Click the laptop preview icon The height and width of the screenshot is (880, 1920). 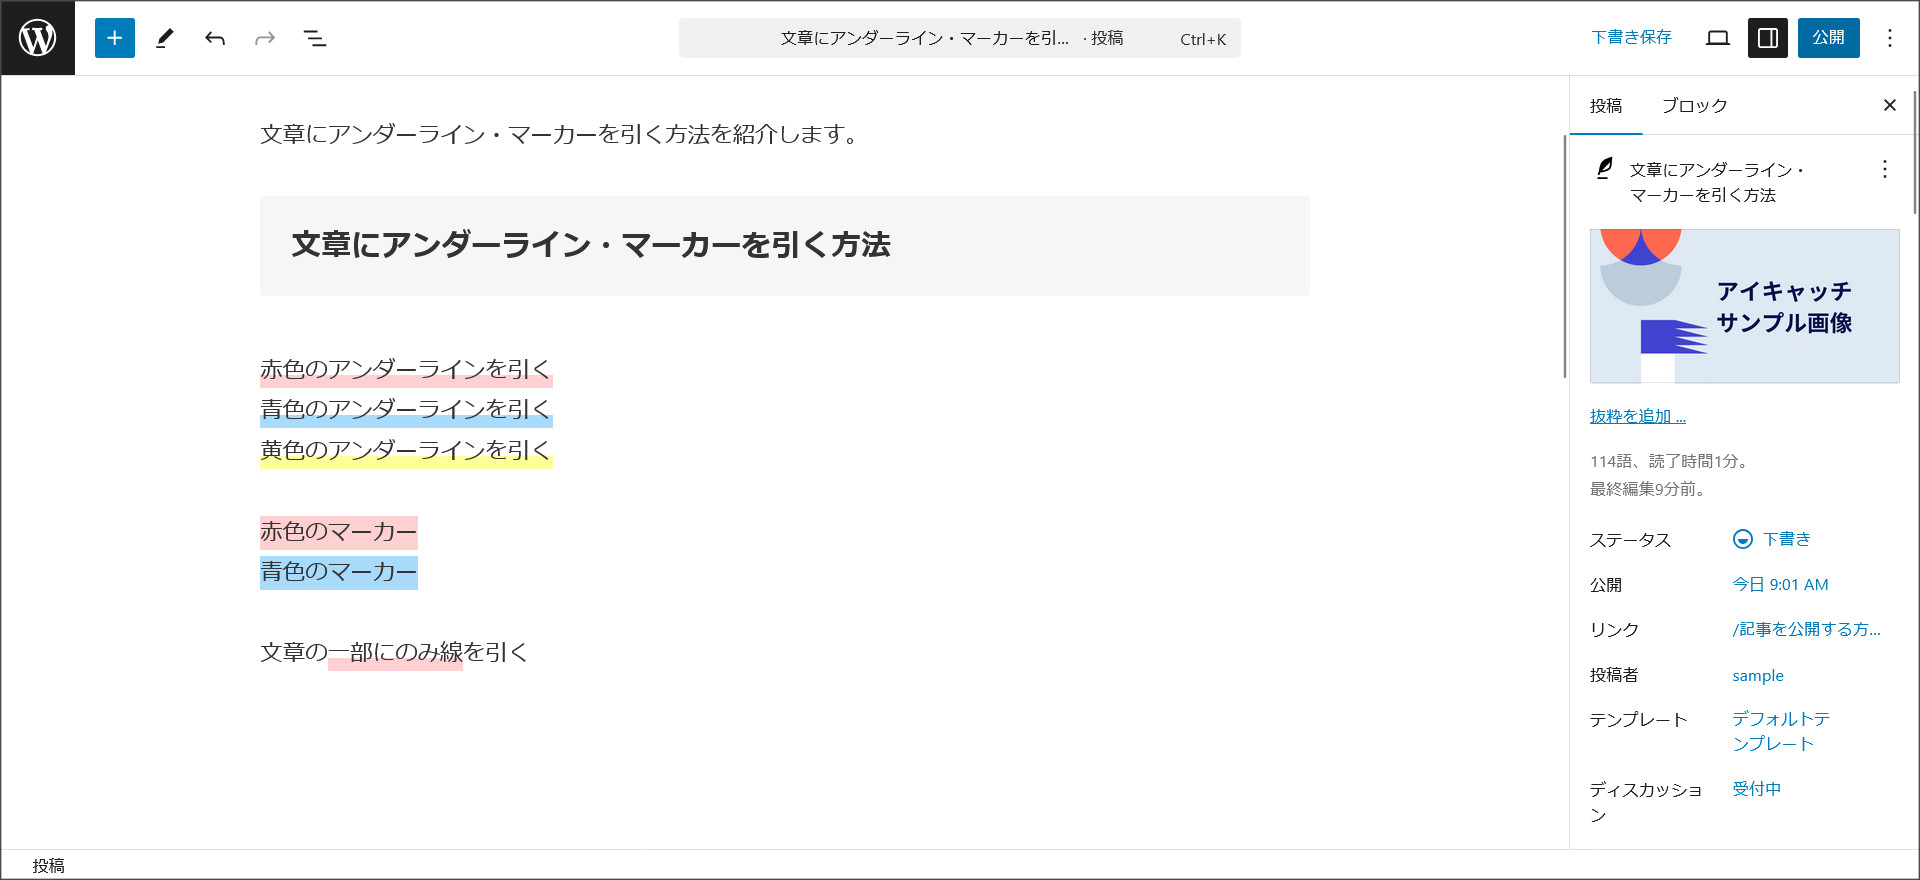[1718, 38]
